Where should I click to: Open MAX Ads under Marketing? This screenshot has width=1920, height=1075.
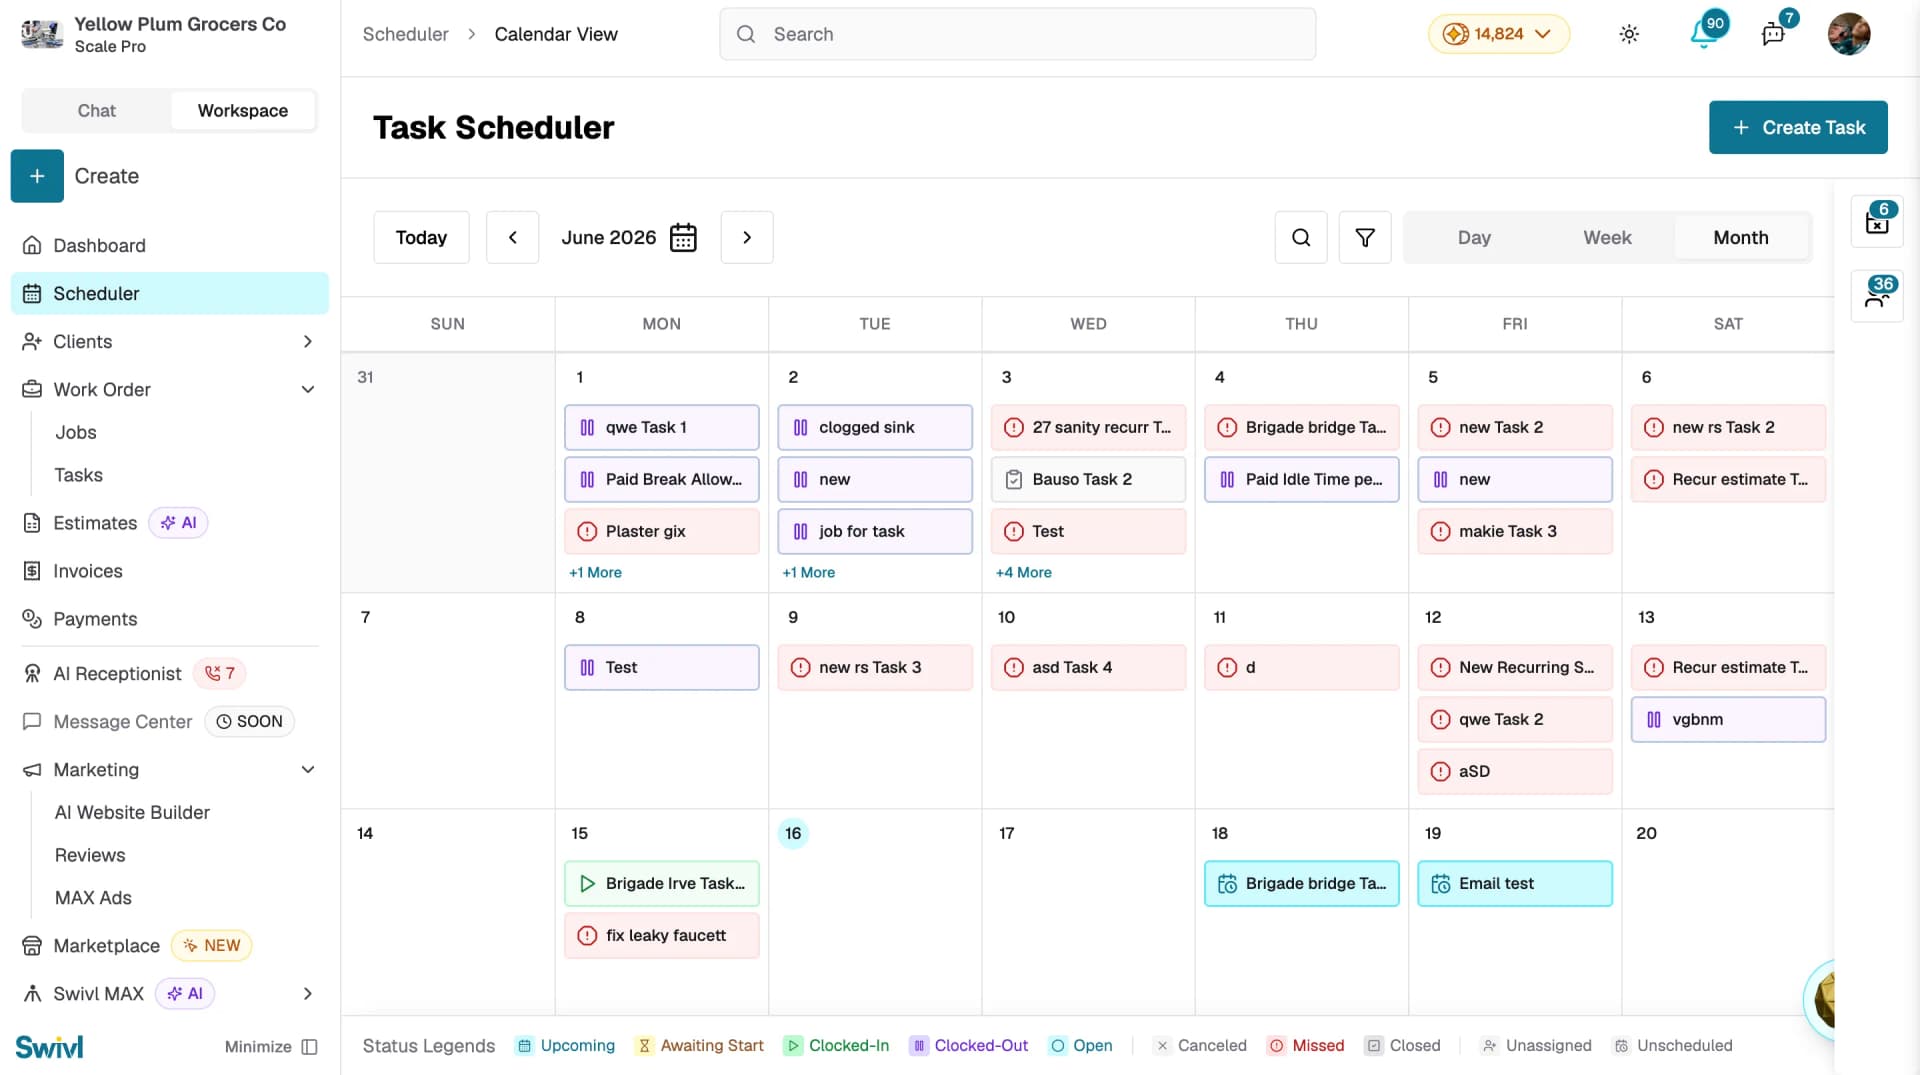tap(93, 899)
